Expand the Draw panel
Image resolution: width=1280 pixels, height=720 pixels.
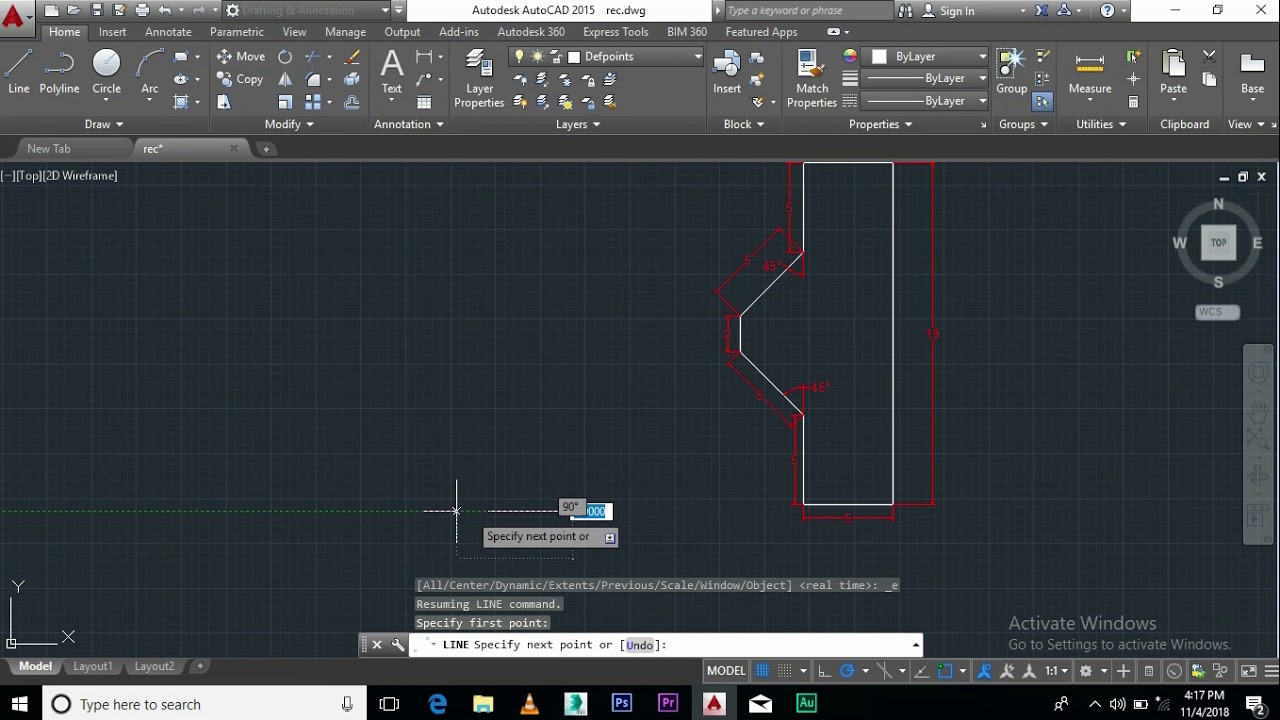[x=104, y=124]
